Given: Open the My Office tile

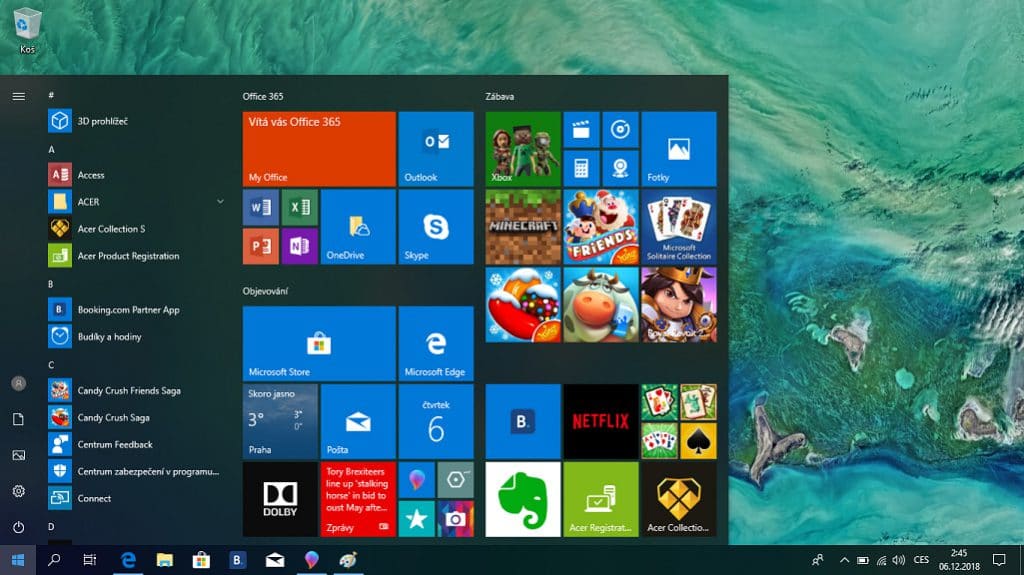Looking at the screenshot, I should click(x=319, y=149).
